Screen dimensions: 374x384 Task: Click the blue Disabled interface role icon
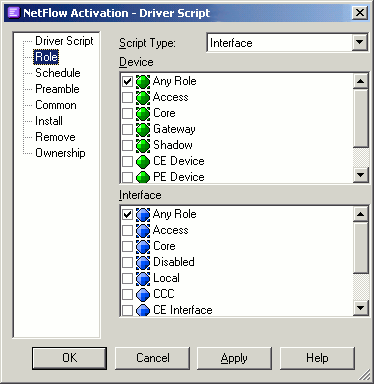pos(143,262)
